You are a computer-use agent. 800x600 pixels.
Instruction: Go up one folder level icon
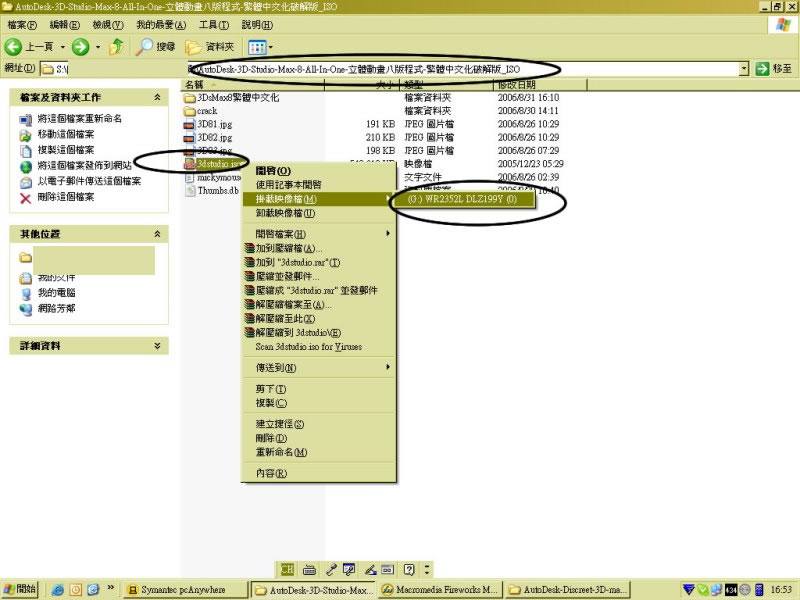coord(116,47)
